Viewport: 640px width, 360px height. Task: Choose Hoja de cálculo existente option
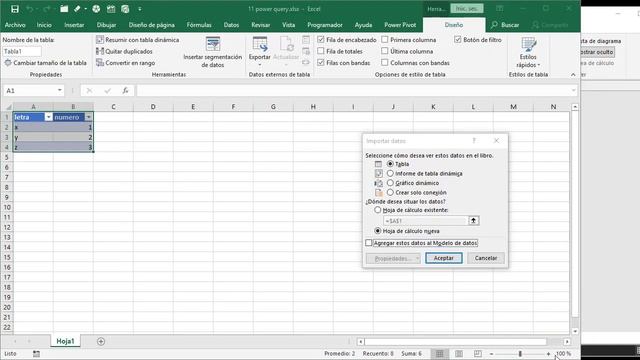[x=378, y=210]
